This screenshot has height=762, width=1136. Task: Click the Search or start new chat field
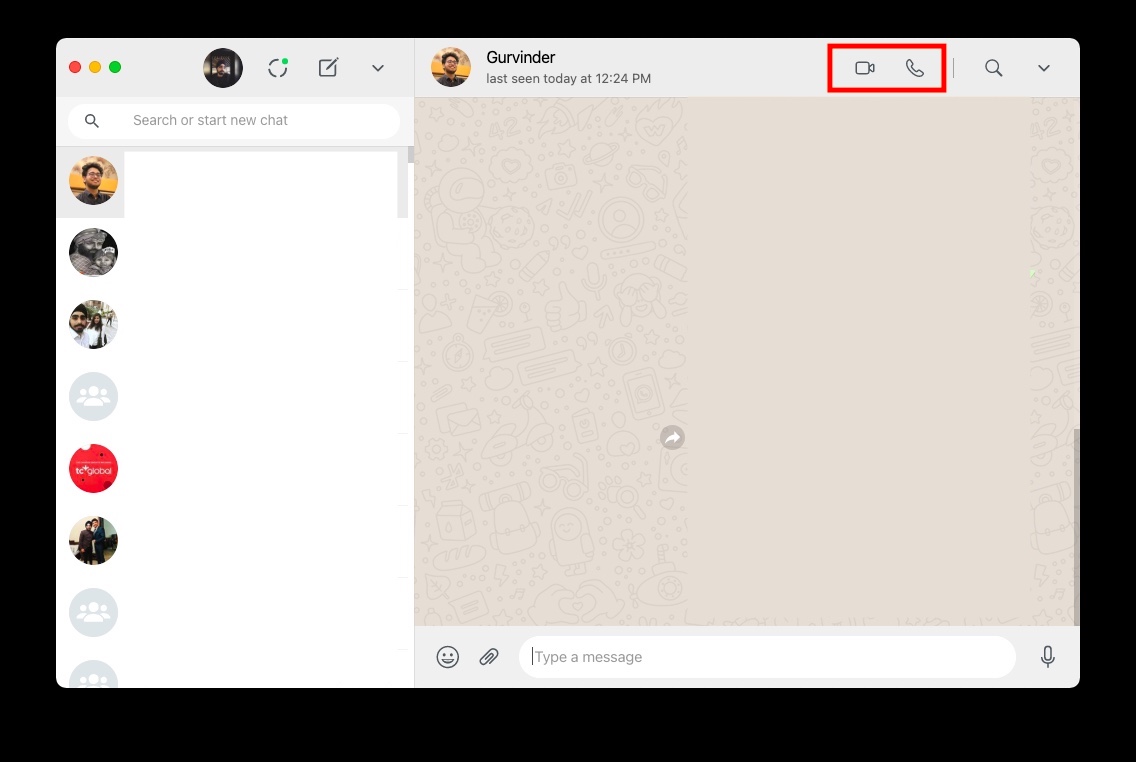pos(234,120)
